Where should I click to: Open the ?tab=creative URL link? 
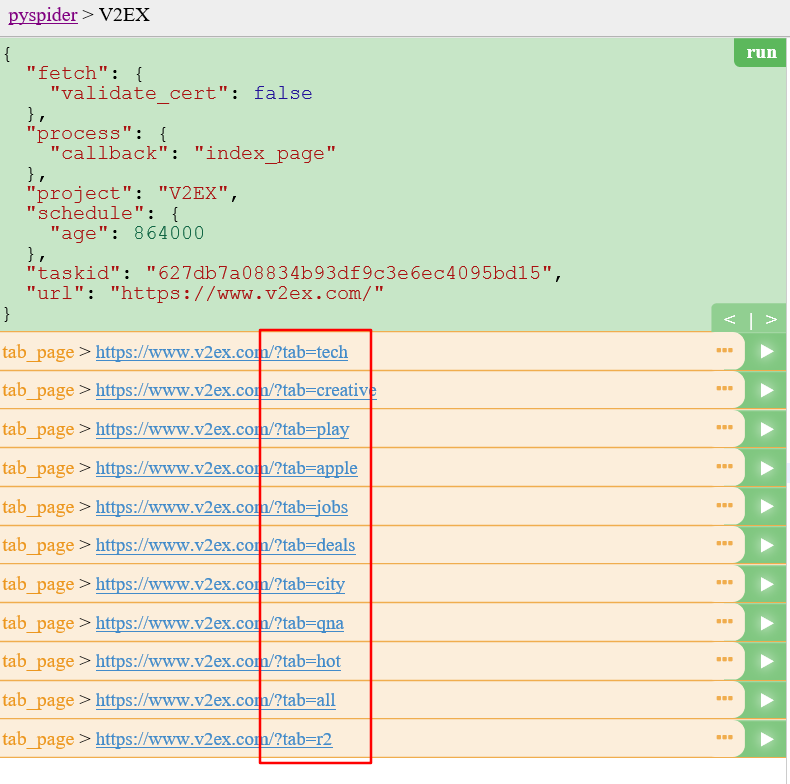click(236, 390)
